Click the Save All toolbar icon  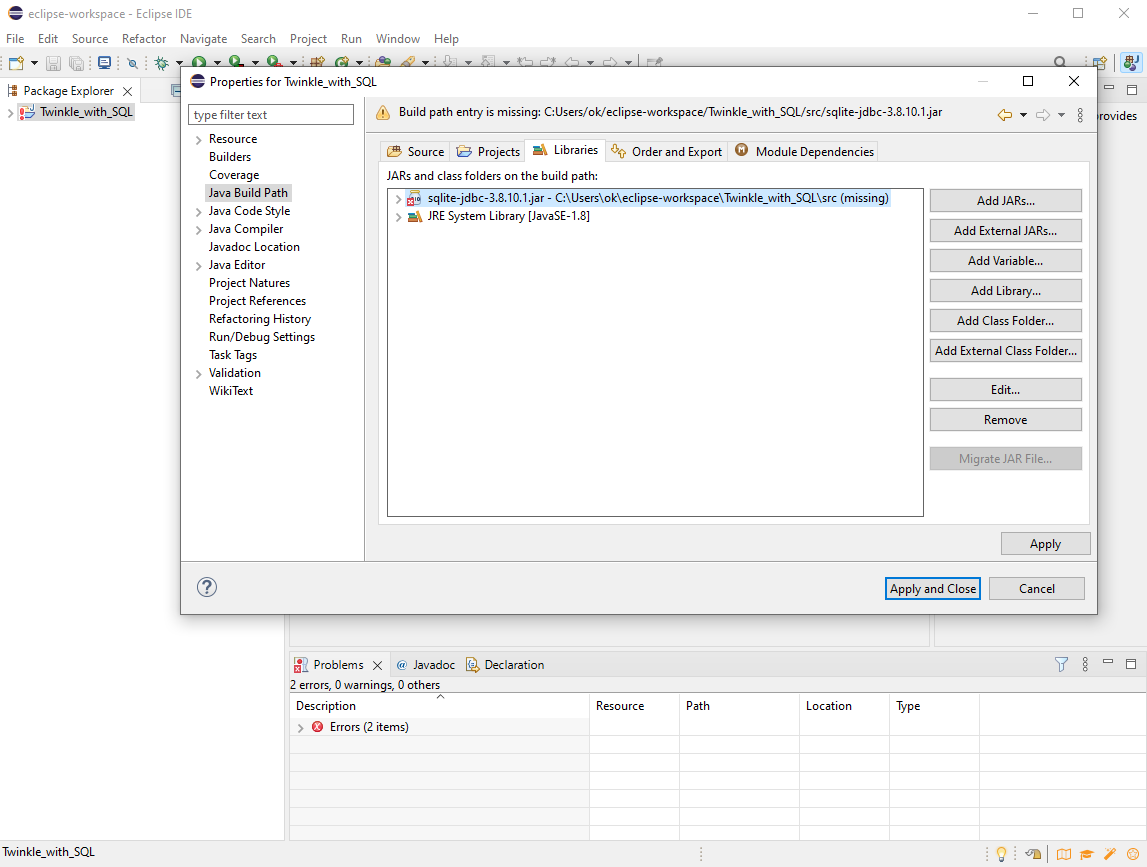pos(76,63)
